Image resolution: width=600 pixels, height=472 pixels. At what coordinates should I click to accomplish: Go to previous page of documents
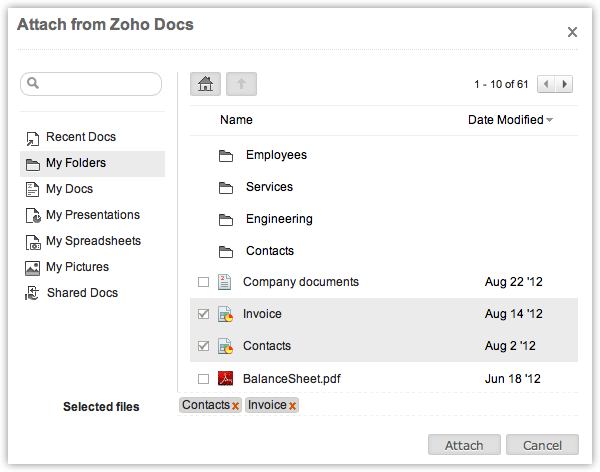pos(546,85)
